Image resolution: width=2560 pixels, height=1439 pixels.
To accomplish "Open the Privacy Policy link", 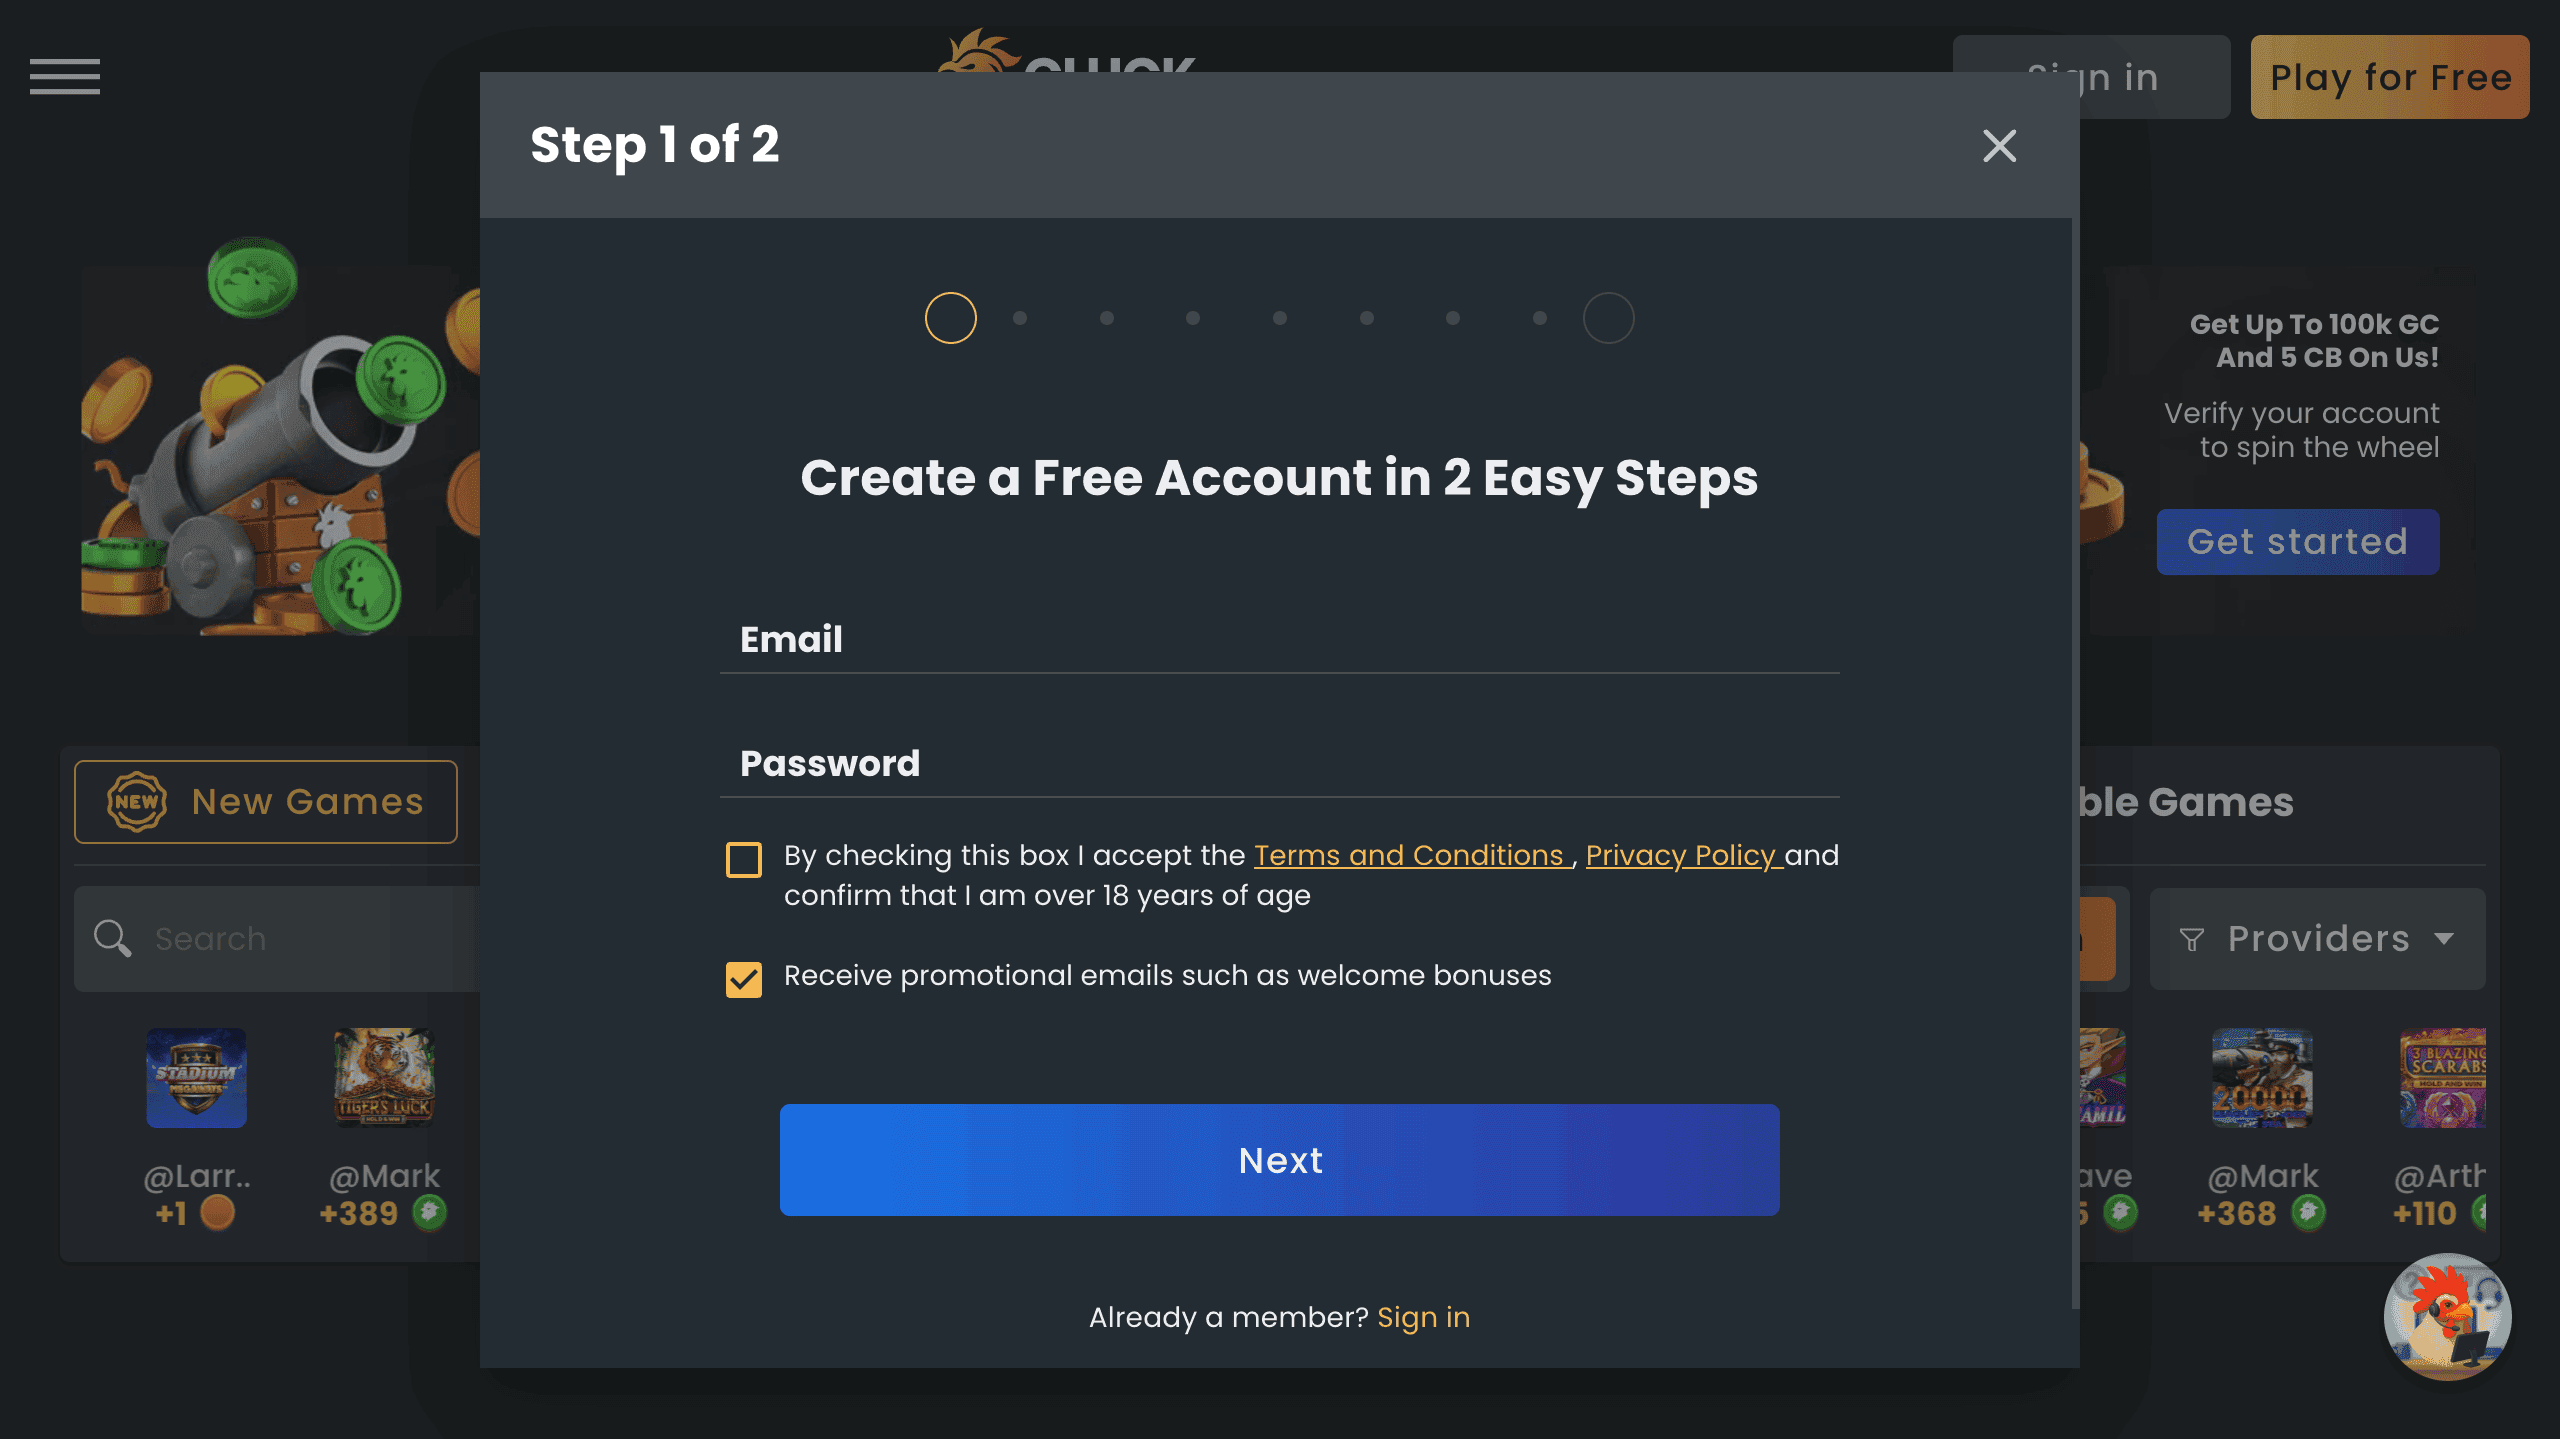I will [x=1682, y=855].
